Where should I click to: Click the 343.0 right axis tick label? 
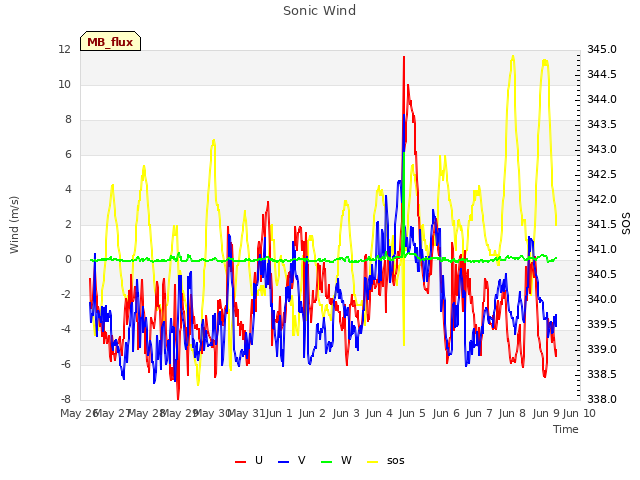coord(602,149)
